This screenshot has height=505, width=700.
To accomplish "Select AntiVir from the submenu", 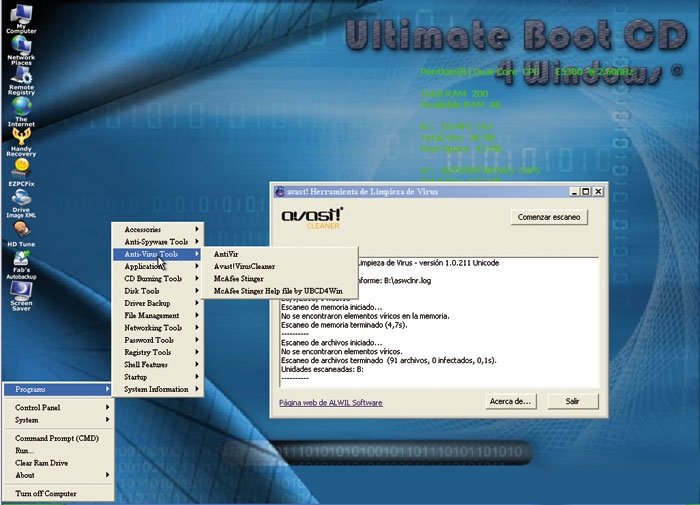I will [281, 254].
